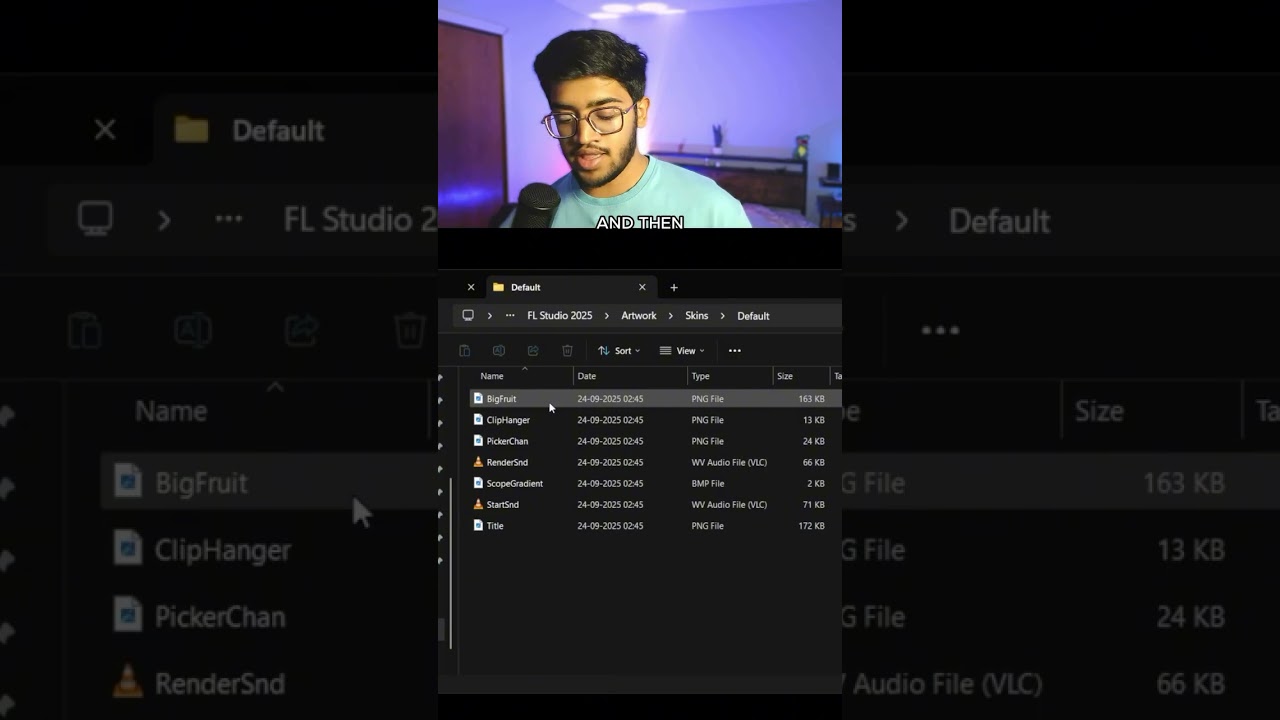Click the date cell in ClipHanger row
The image size is (1280, 720).
[609, 420]
